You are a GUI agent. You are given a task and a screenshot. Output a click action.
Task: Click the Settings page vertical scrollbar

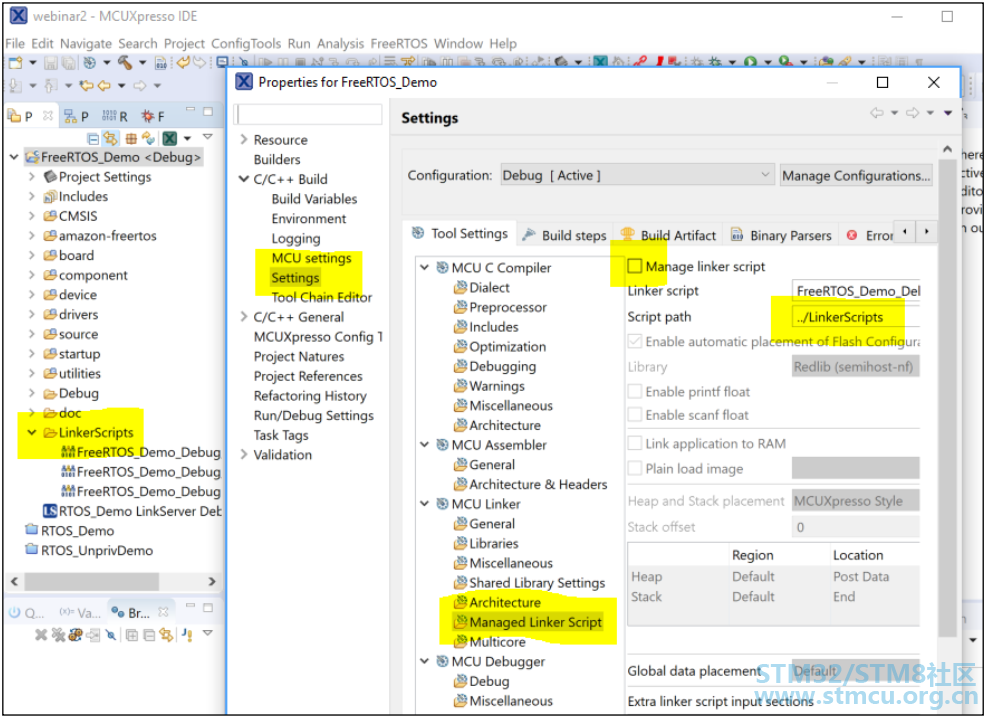pyautogui.click(x=947, y=398)
